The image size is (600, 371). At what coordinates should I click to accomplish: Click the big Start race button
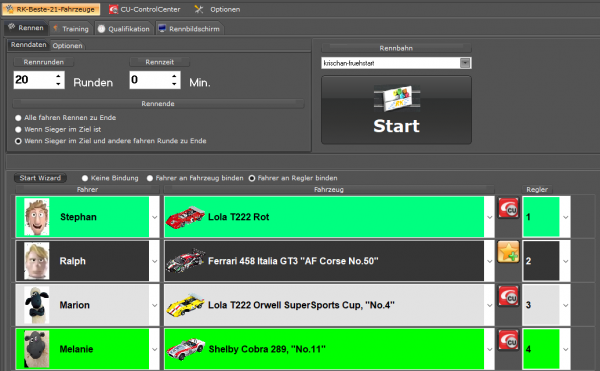(x=396, y=110)
